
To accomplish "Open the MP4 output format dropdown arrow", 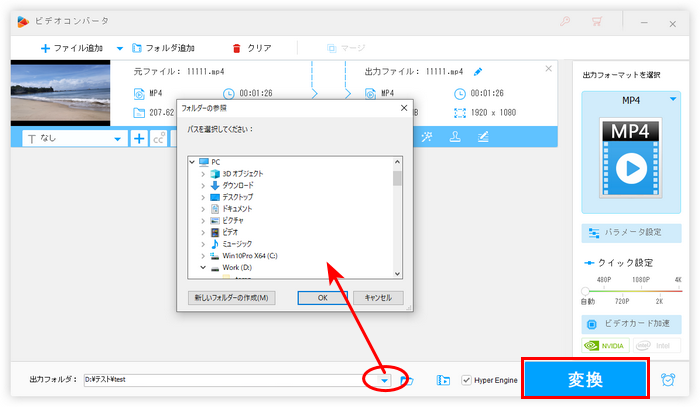I will [673, 99].
